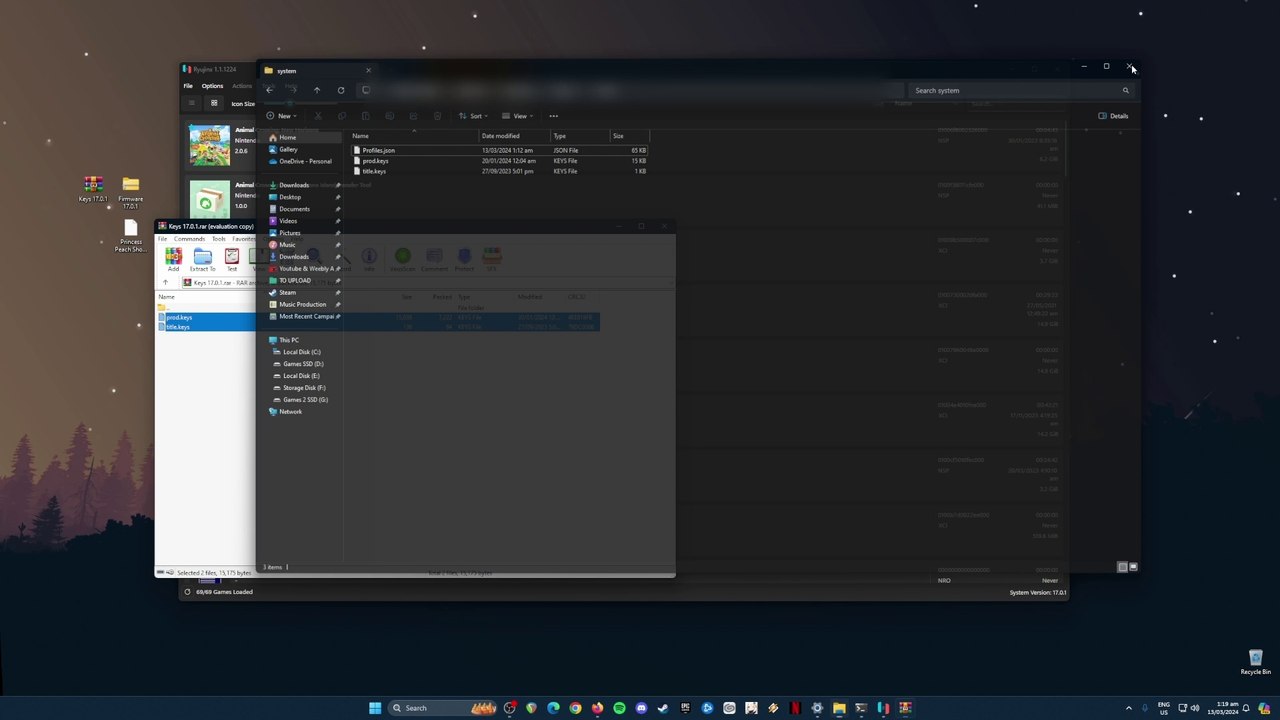This screenshot has width=1280, height=720.
Task: Open the View dropdown in File Explorer
Action: click(x=518, y=116)
